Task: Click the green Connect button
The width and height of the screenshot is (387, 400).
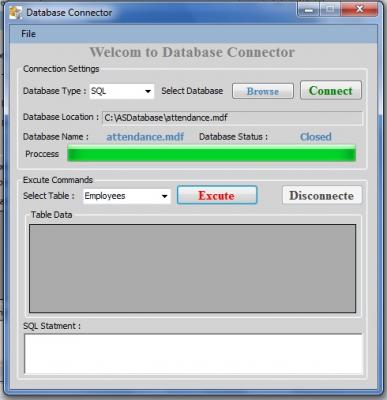Action: (x=331, y=90)
